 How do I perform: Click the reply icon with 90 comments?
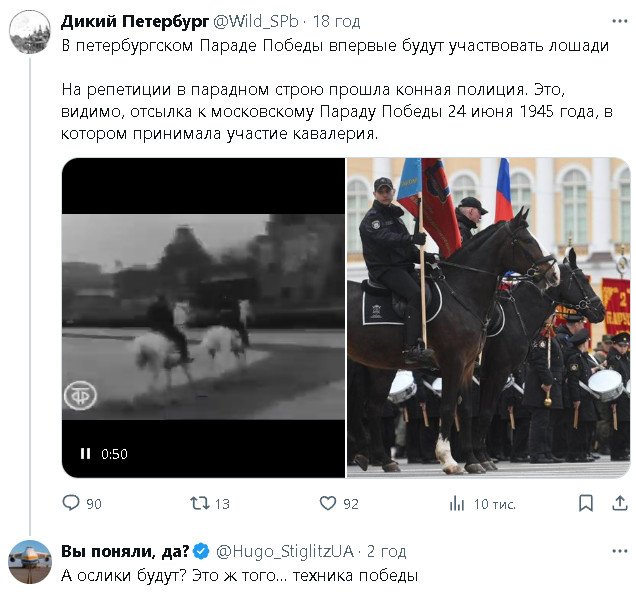click(x=71, y=503)
